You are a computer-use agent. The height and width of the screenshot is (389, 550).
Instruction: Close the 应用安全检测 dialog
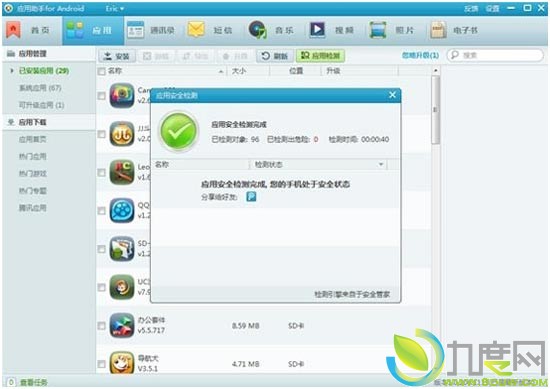[393, 95]
